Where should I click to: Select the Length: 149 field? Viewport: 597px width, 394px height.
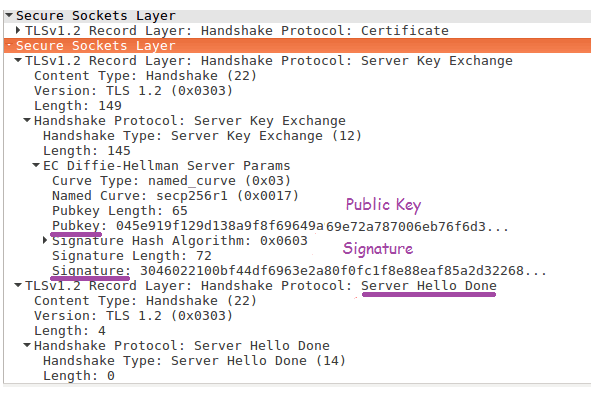tap(78, 105)
